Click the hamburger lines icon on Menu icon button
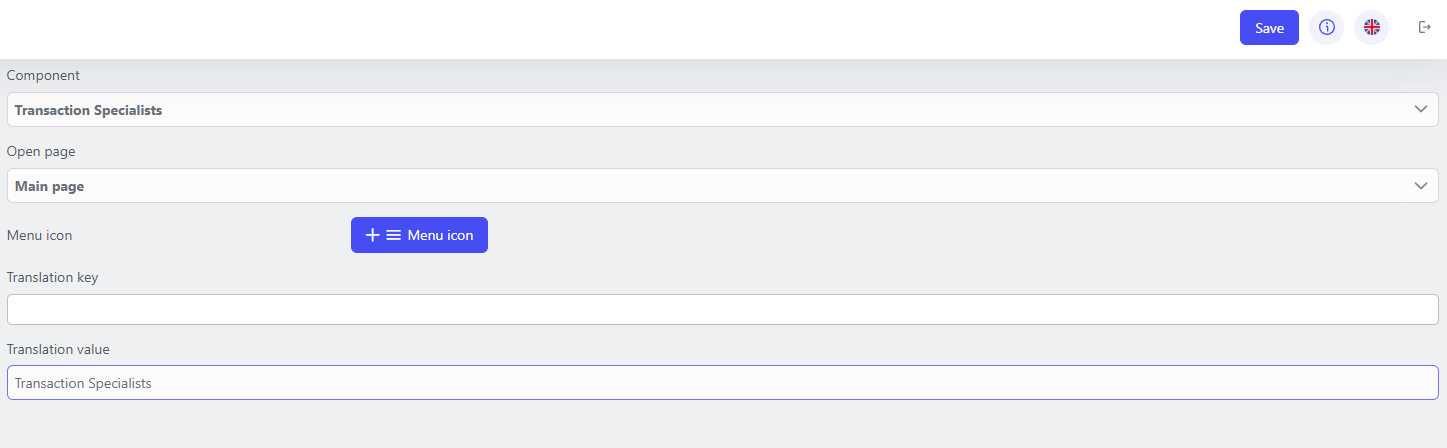The height and width of the screenshot is (448, 1447). coord(393,235)
